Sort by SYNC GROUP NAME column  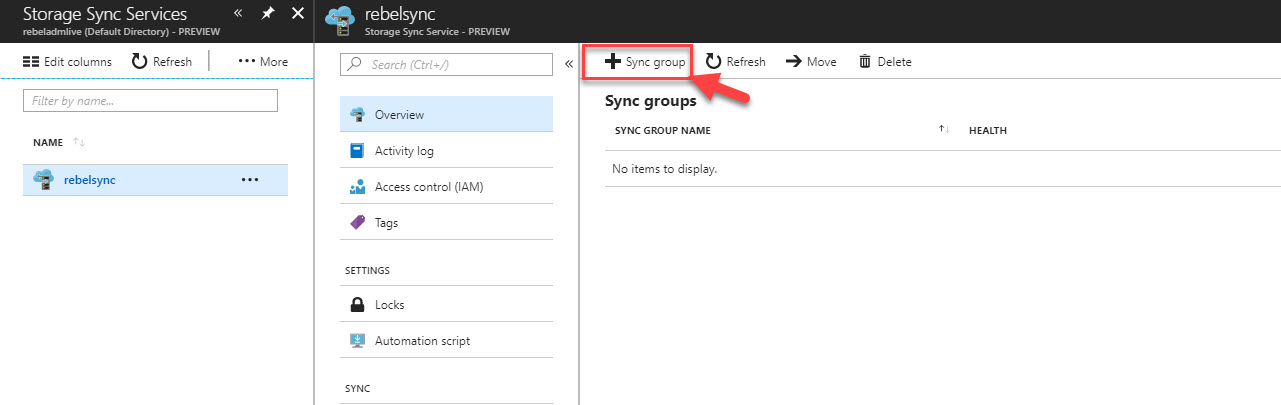[x=663, y=131]
